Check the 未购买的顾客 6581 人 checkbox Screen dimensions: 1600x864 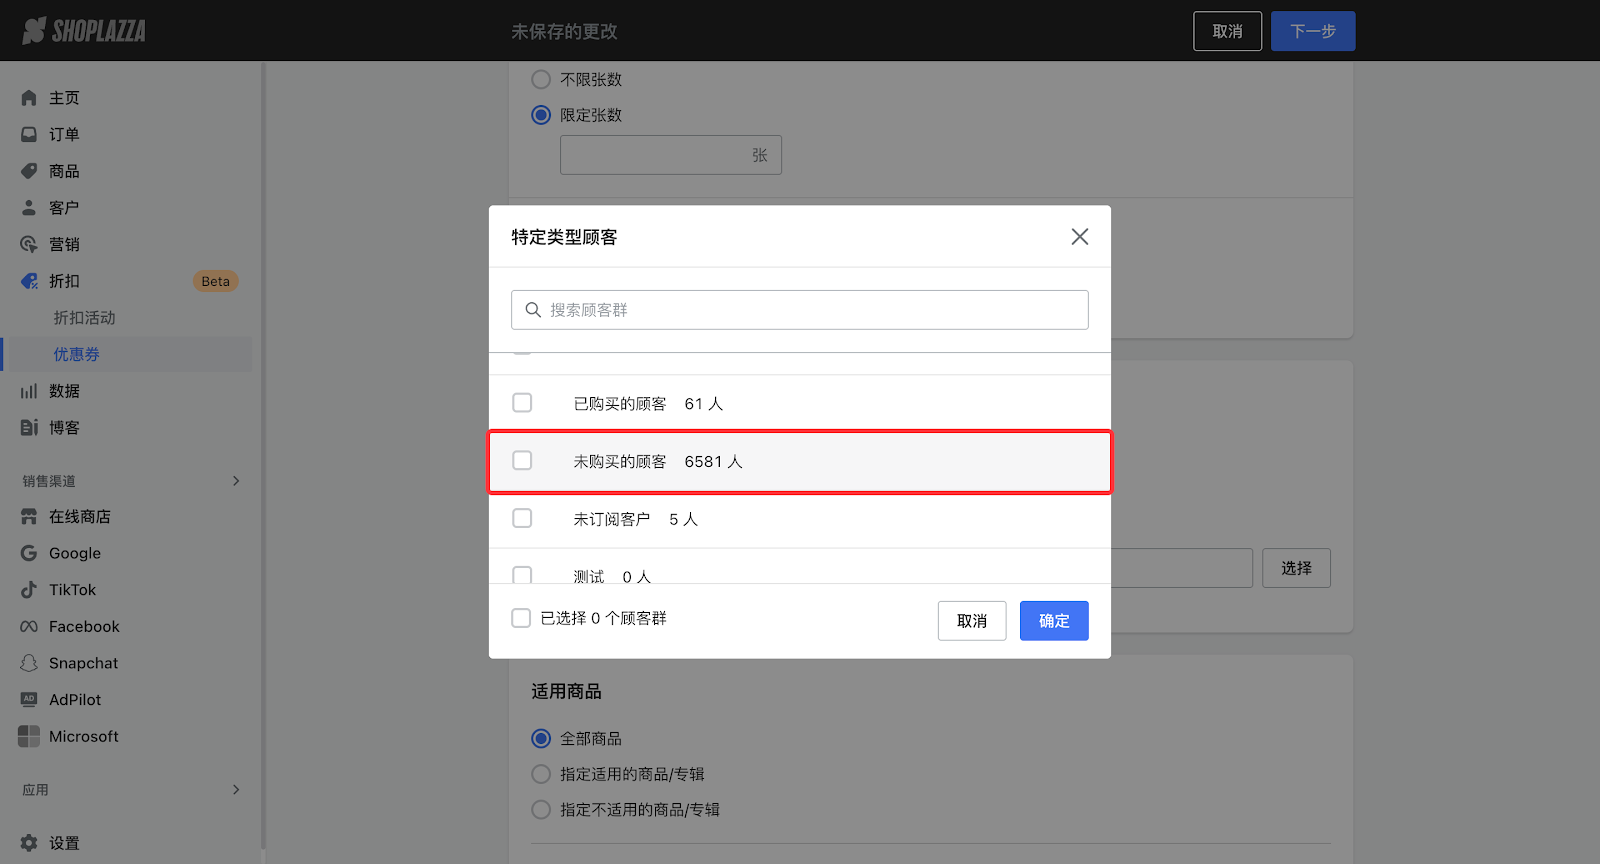(522, 461)
